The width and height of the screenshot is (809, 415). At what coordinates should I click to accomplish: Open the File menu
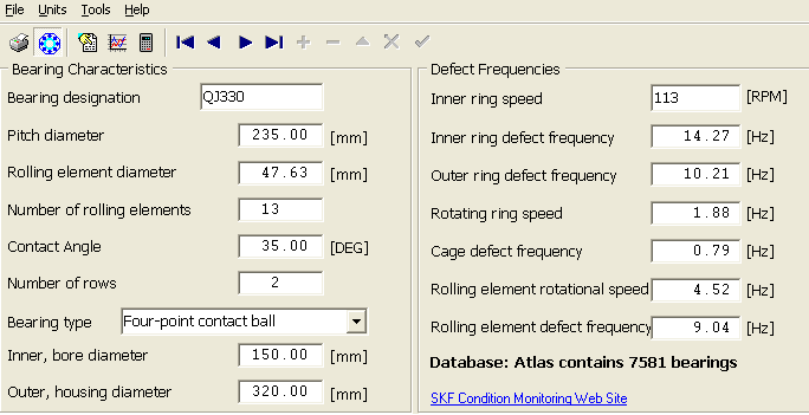click(x=15, y=9)
